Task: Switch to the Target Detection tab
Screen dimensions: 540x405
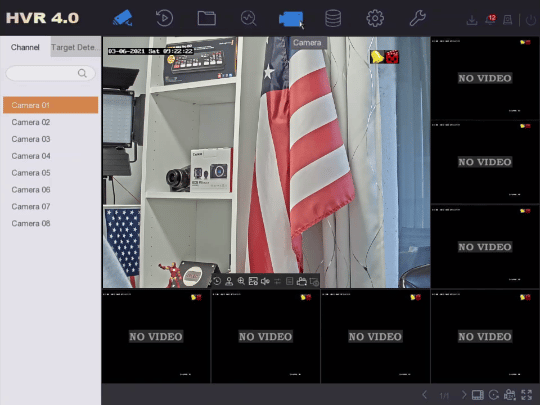Action: click(x=76, y=47)
